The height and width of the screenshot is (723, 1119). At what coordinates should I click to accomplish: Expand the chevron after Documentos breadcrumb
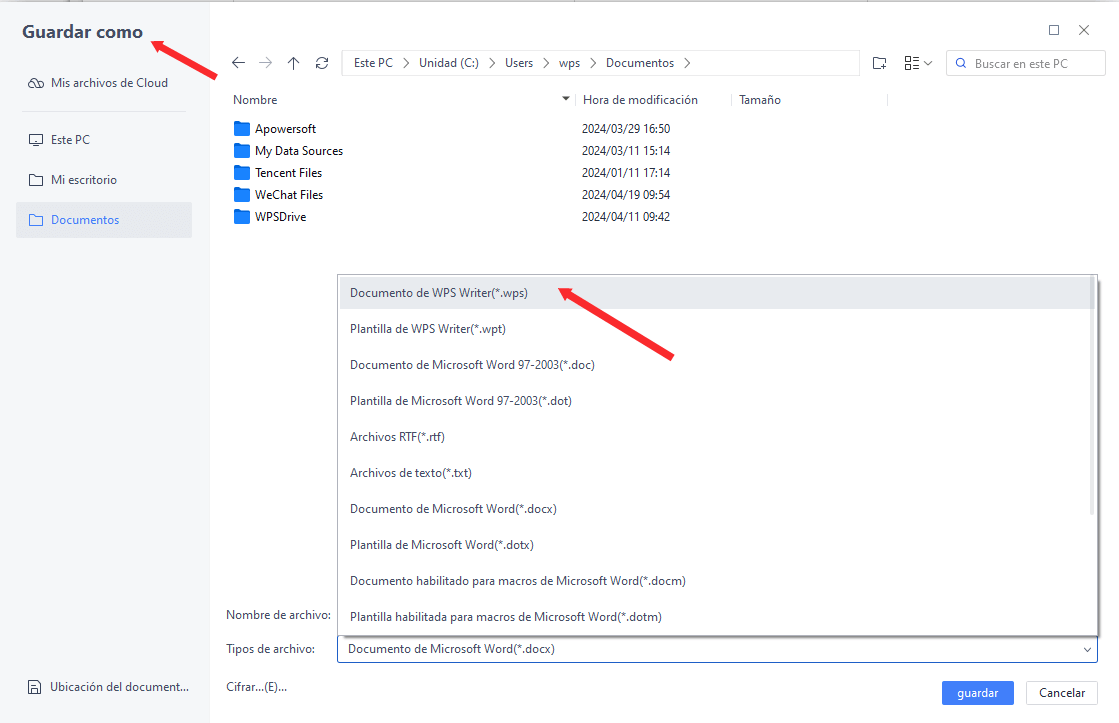[687, 63]
